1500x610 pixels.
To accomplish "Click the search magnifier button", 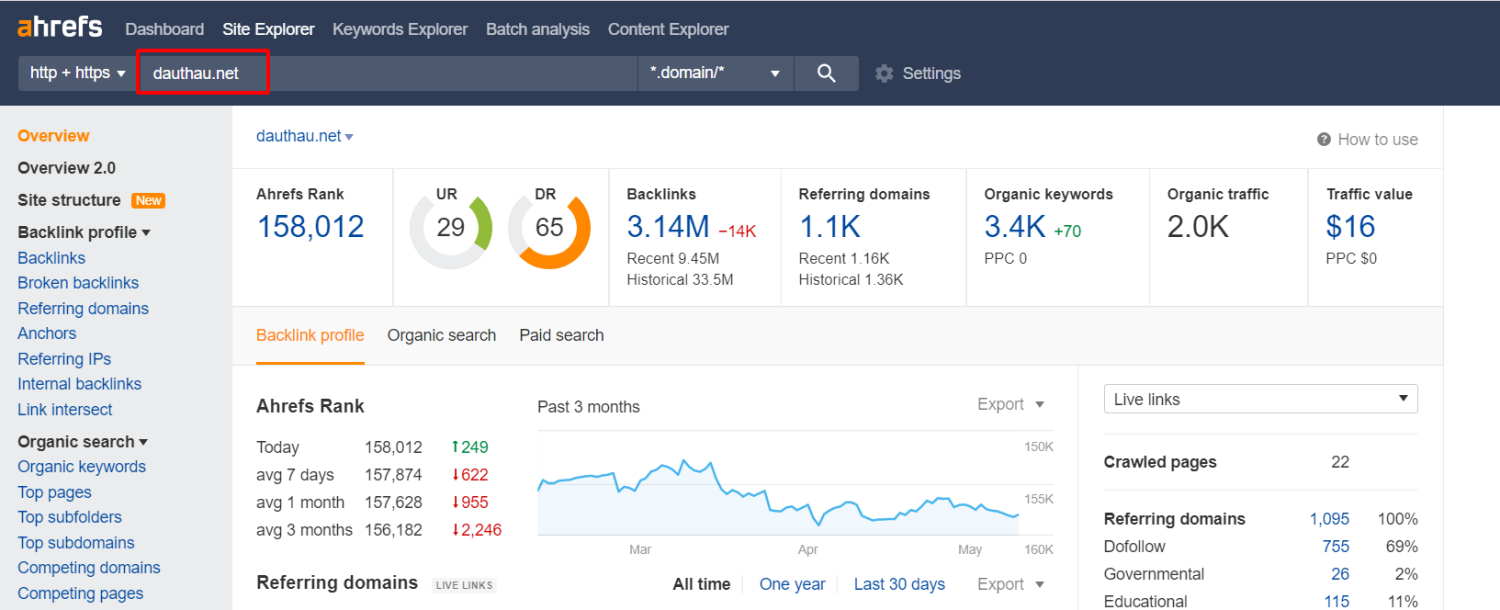I will [x=826, y=73].
